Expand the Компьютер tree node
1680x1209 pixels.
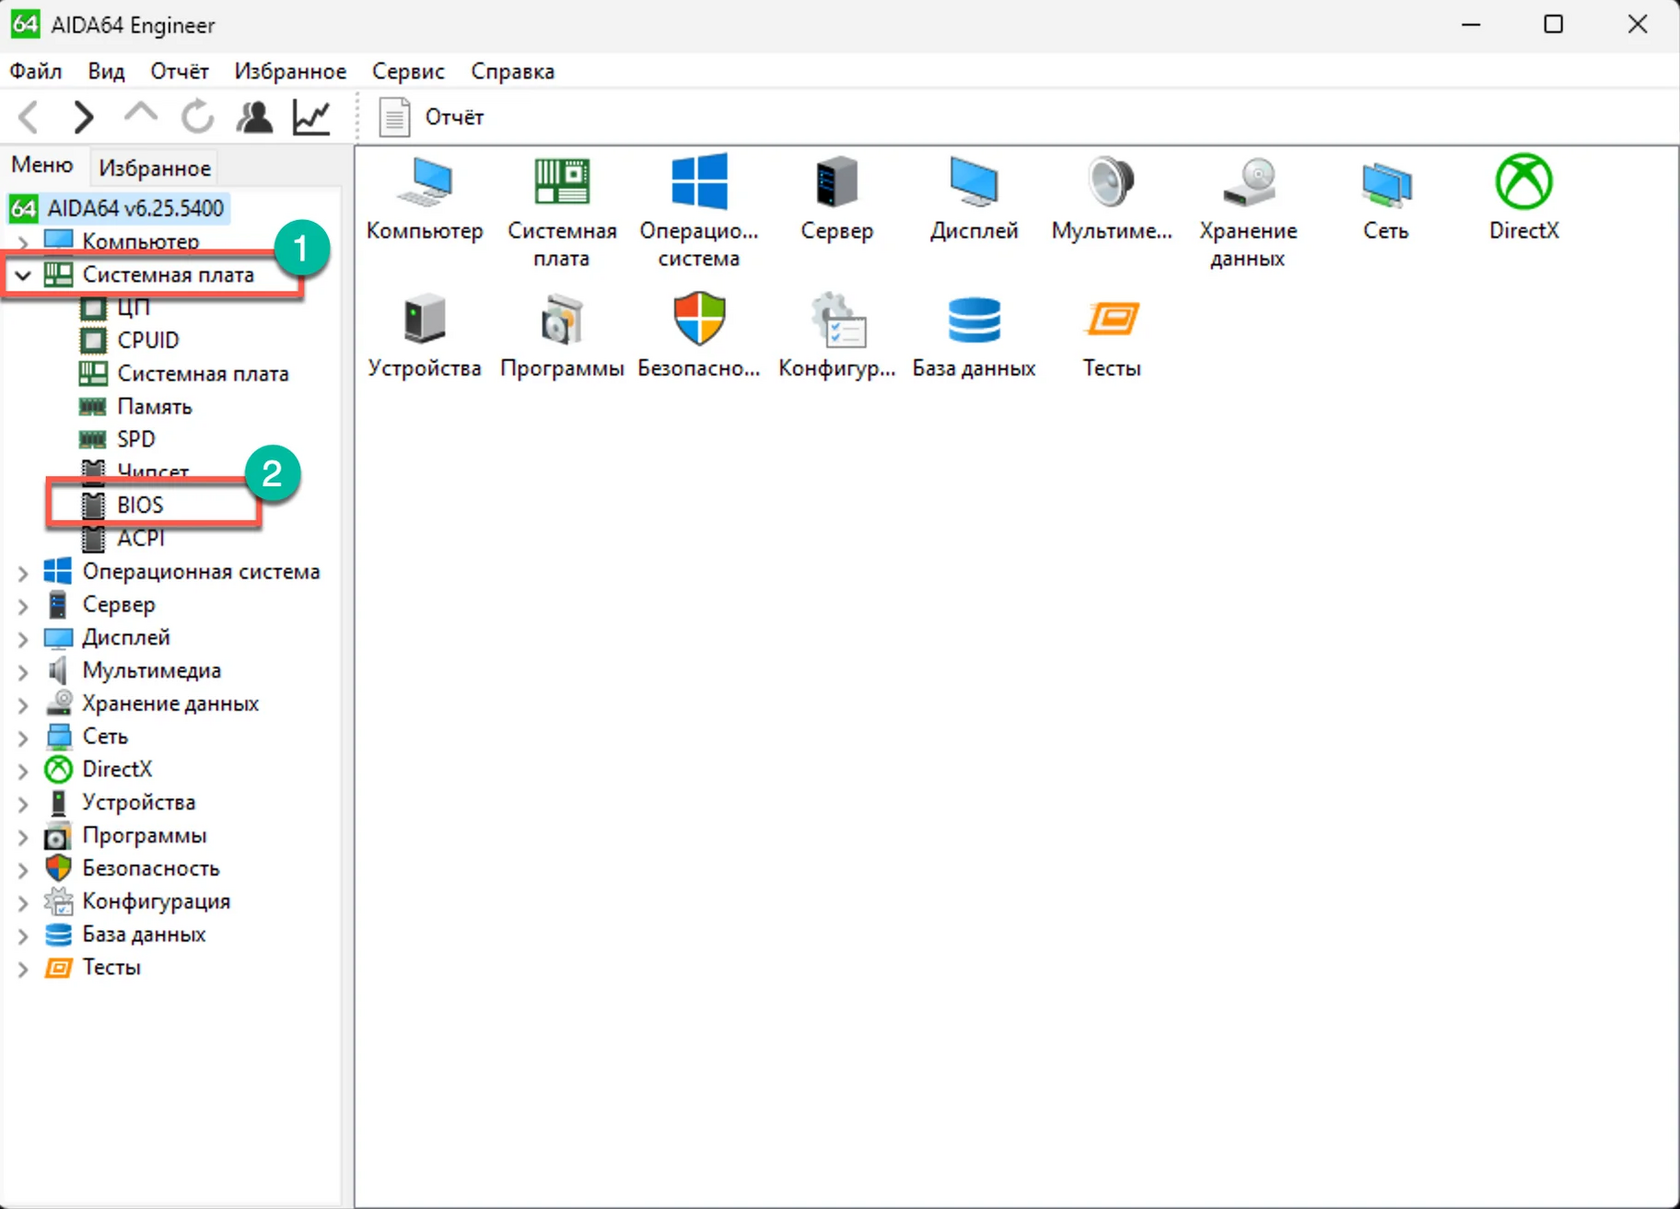pos(23,242)
